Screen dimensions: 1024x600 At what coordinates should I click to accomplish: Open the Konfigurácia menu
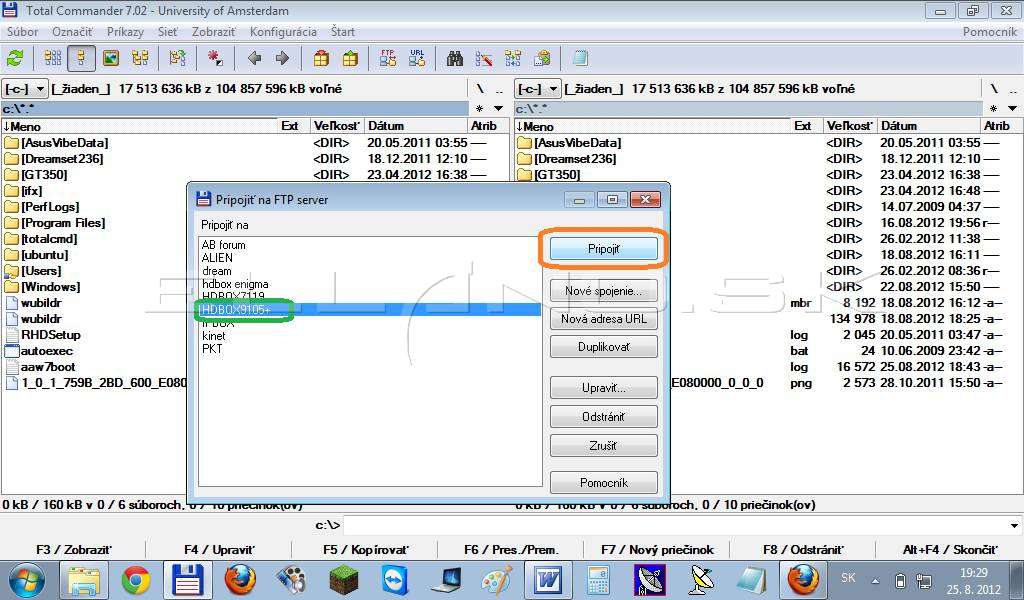(x=283, y=31)
